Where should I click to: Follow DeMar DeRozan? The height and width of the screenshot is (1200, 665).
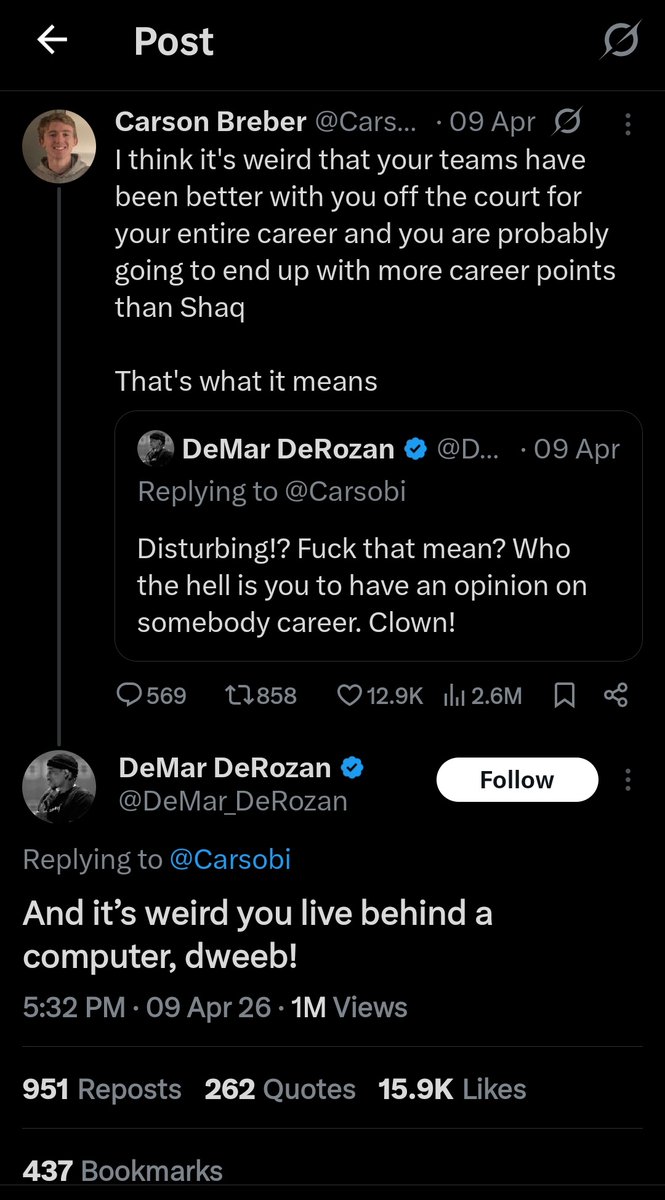[517, 780]
